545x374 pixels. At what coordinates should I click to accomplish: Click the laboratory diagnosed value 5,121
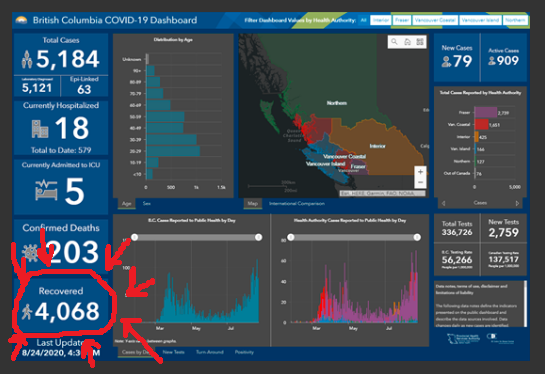point(37,88)
